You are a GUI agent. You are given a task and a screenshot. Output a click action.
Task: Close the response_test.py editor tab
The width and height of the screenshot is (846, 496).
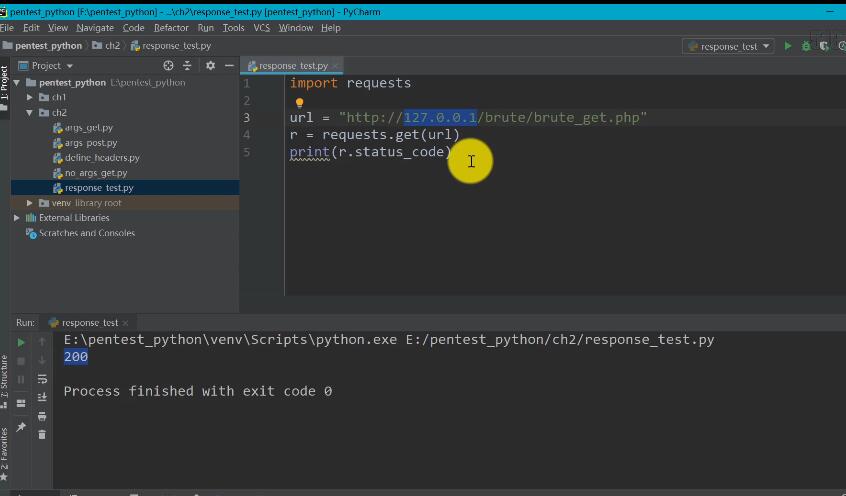[x=336, y=66]
